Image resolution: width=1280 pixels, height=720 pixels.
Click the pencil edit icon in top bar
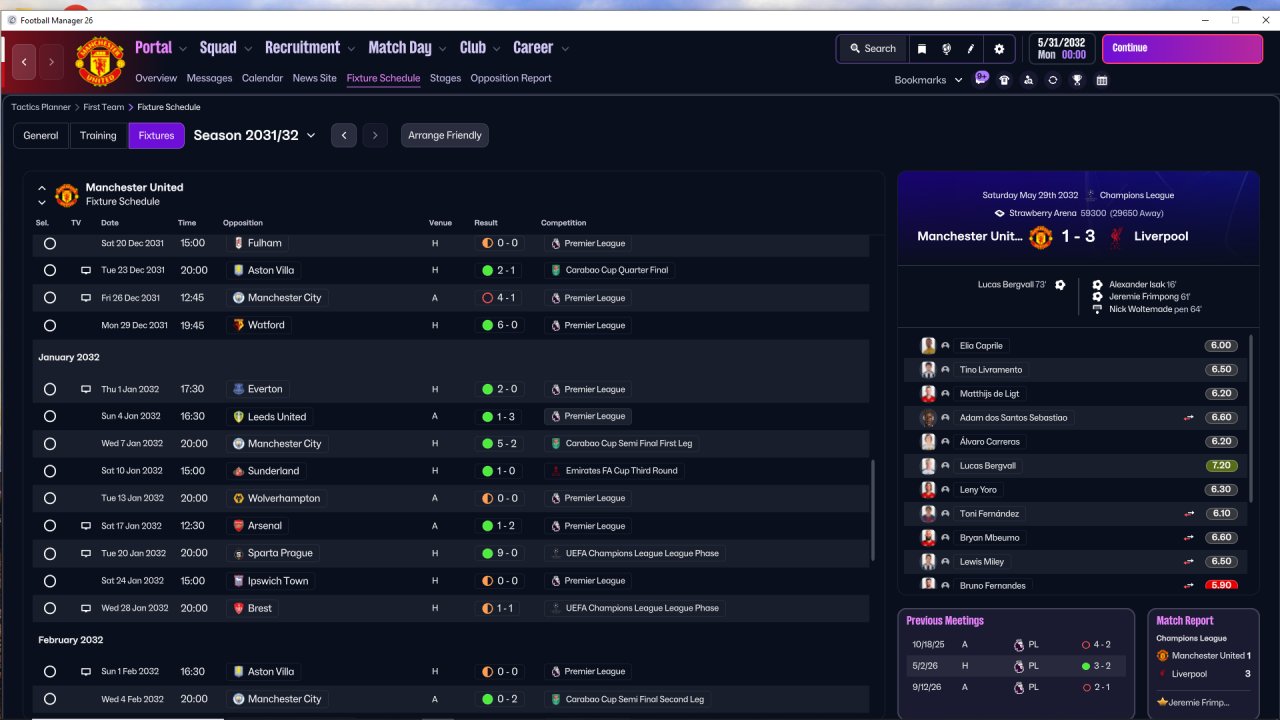[970, 48]
